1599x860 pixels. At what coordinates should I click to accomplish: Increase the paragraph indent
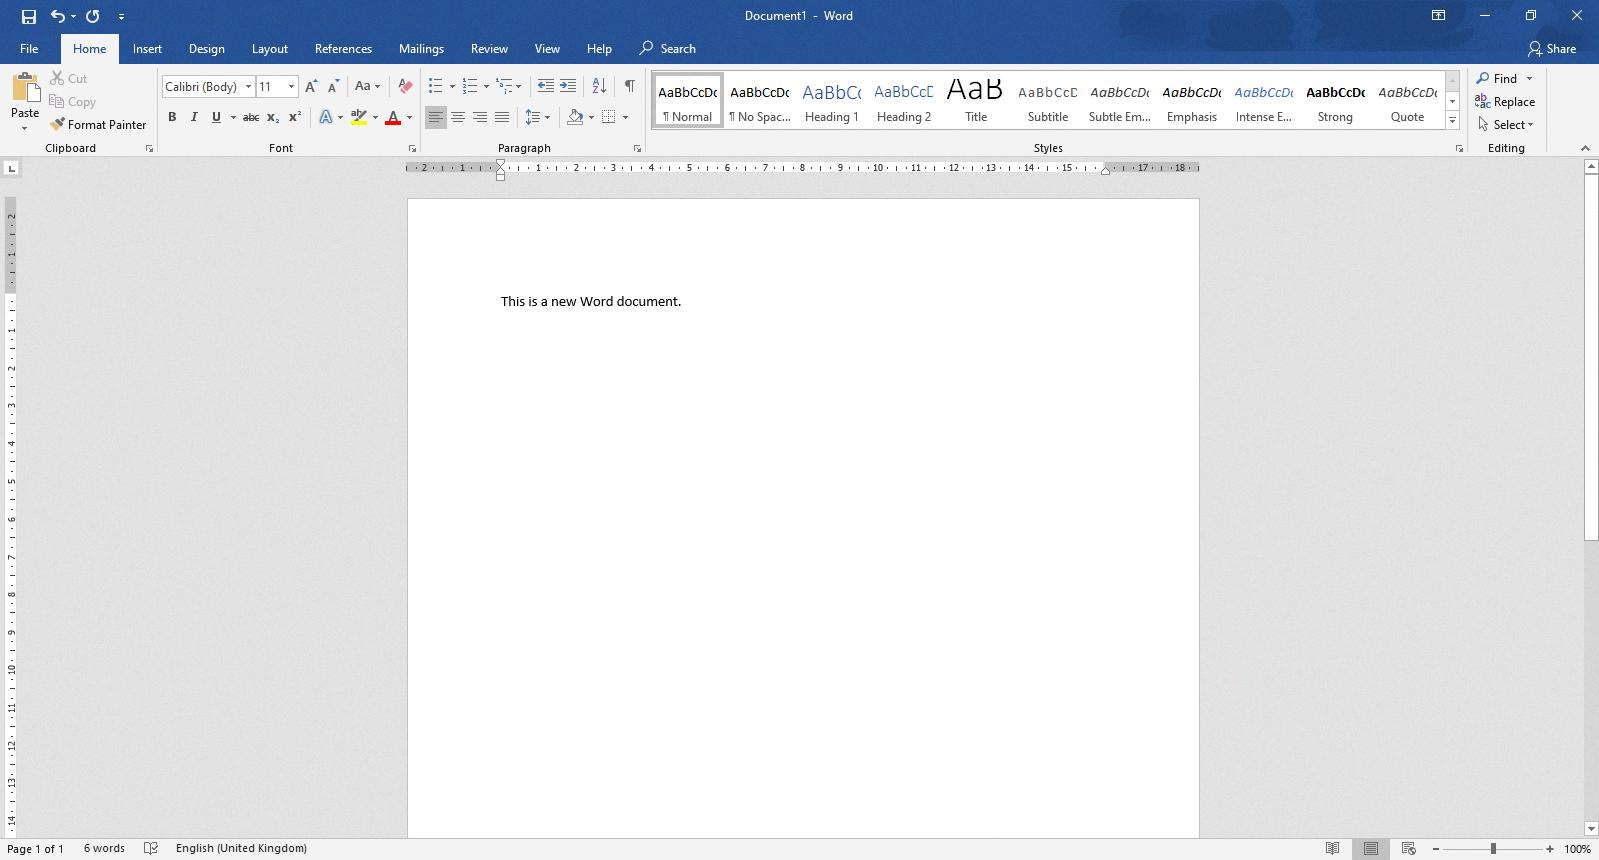pos(568,87)
